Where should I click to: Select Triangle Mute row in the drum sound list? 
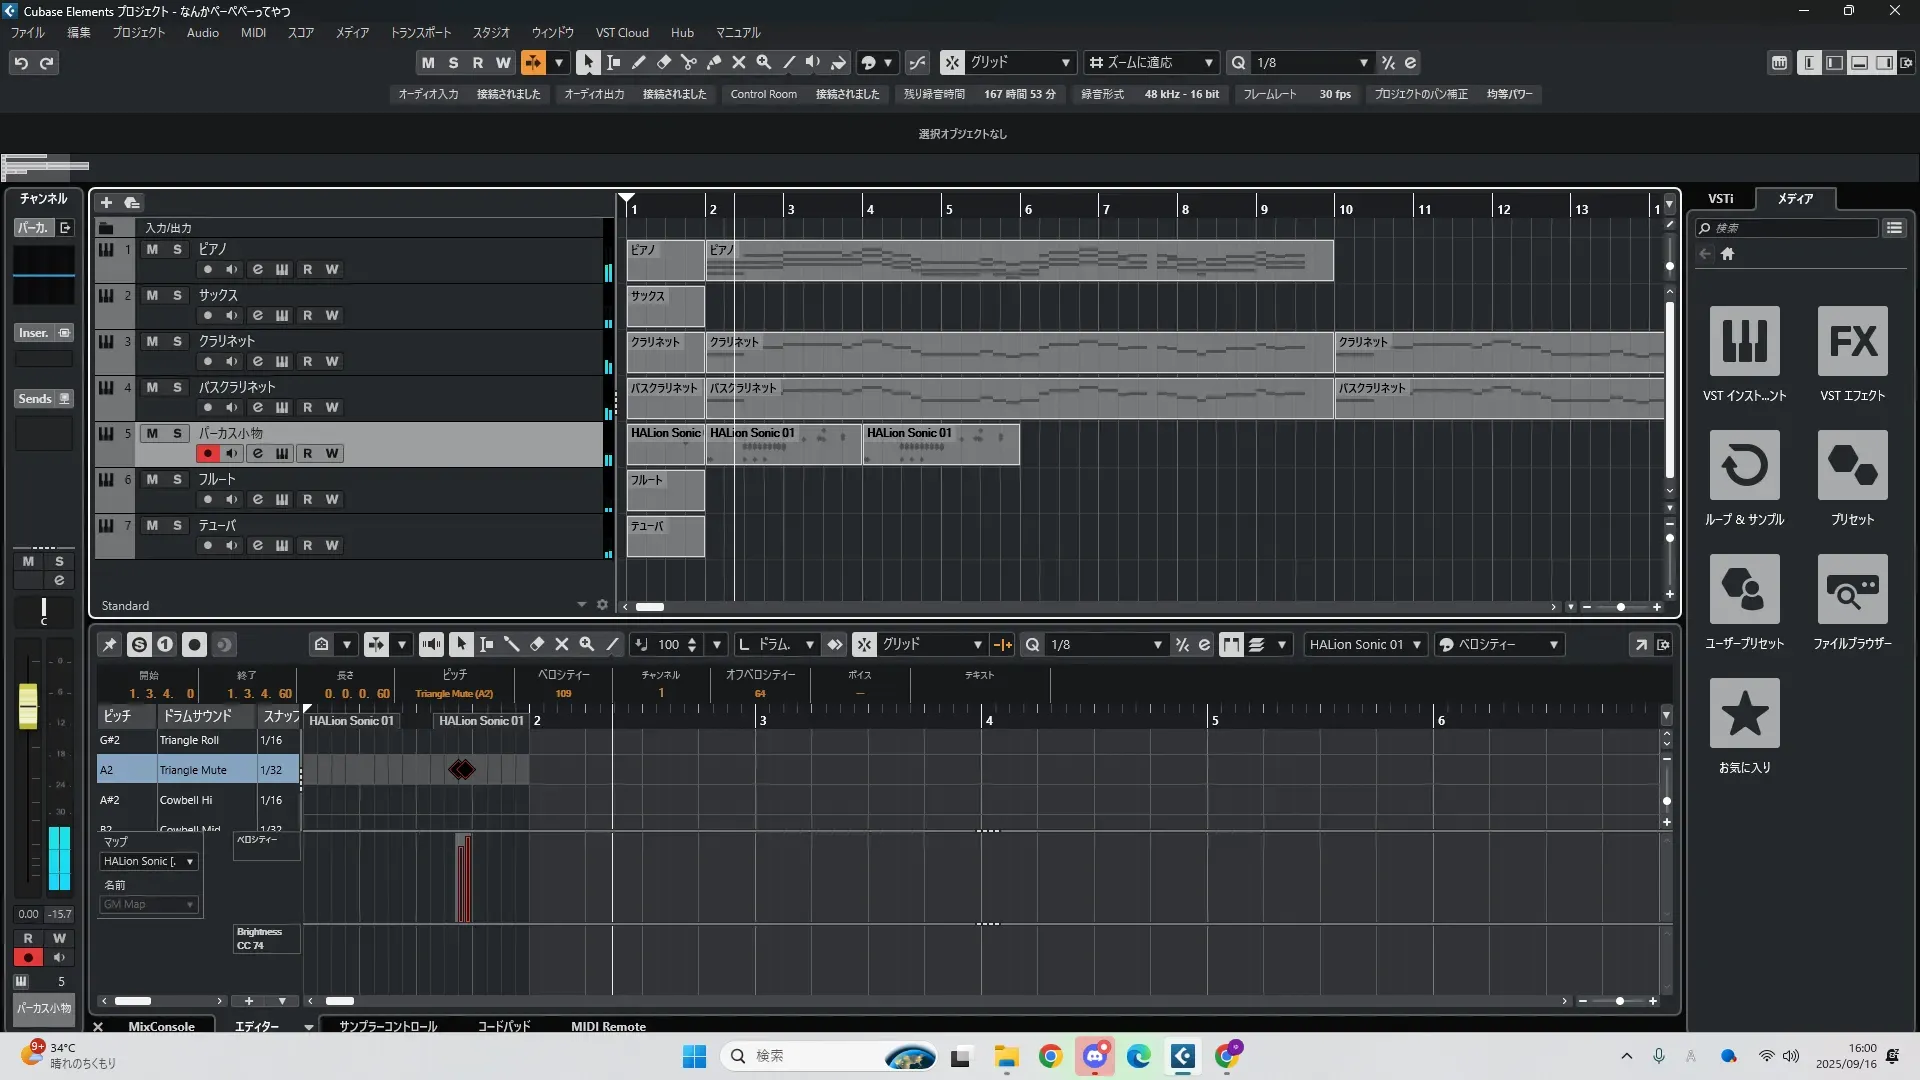[193, 770]
